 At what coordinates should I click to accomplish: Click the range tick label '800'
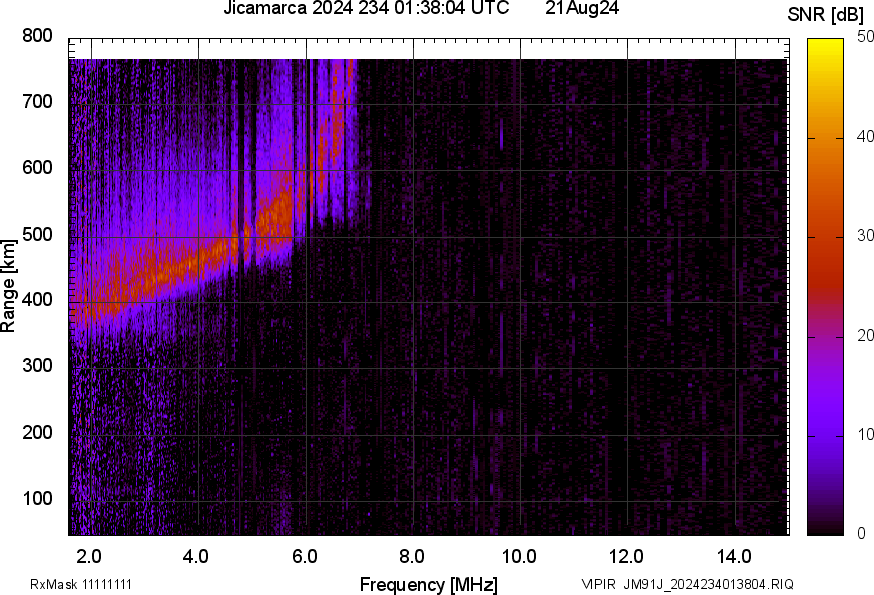37,36
